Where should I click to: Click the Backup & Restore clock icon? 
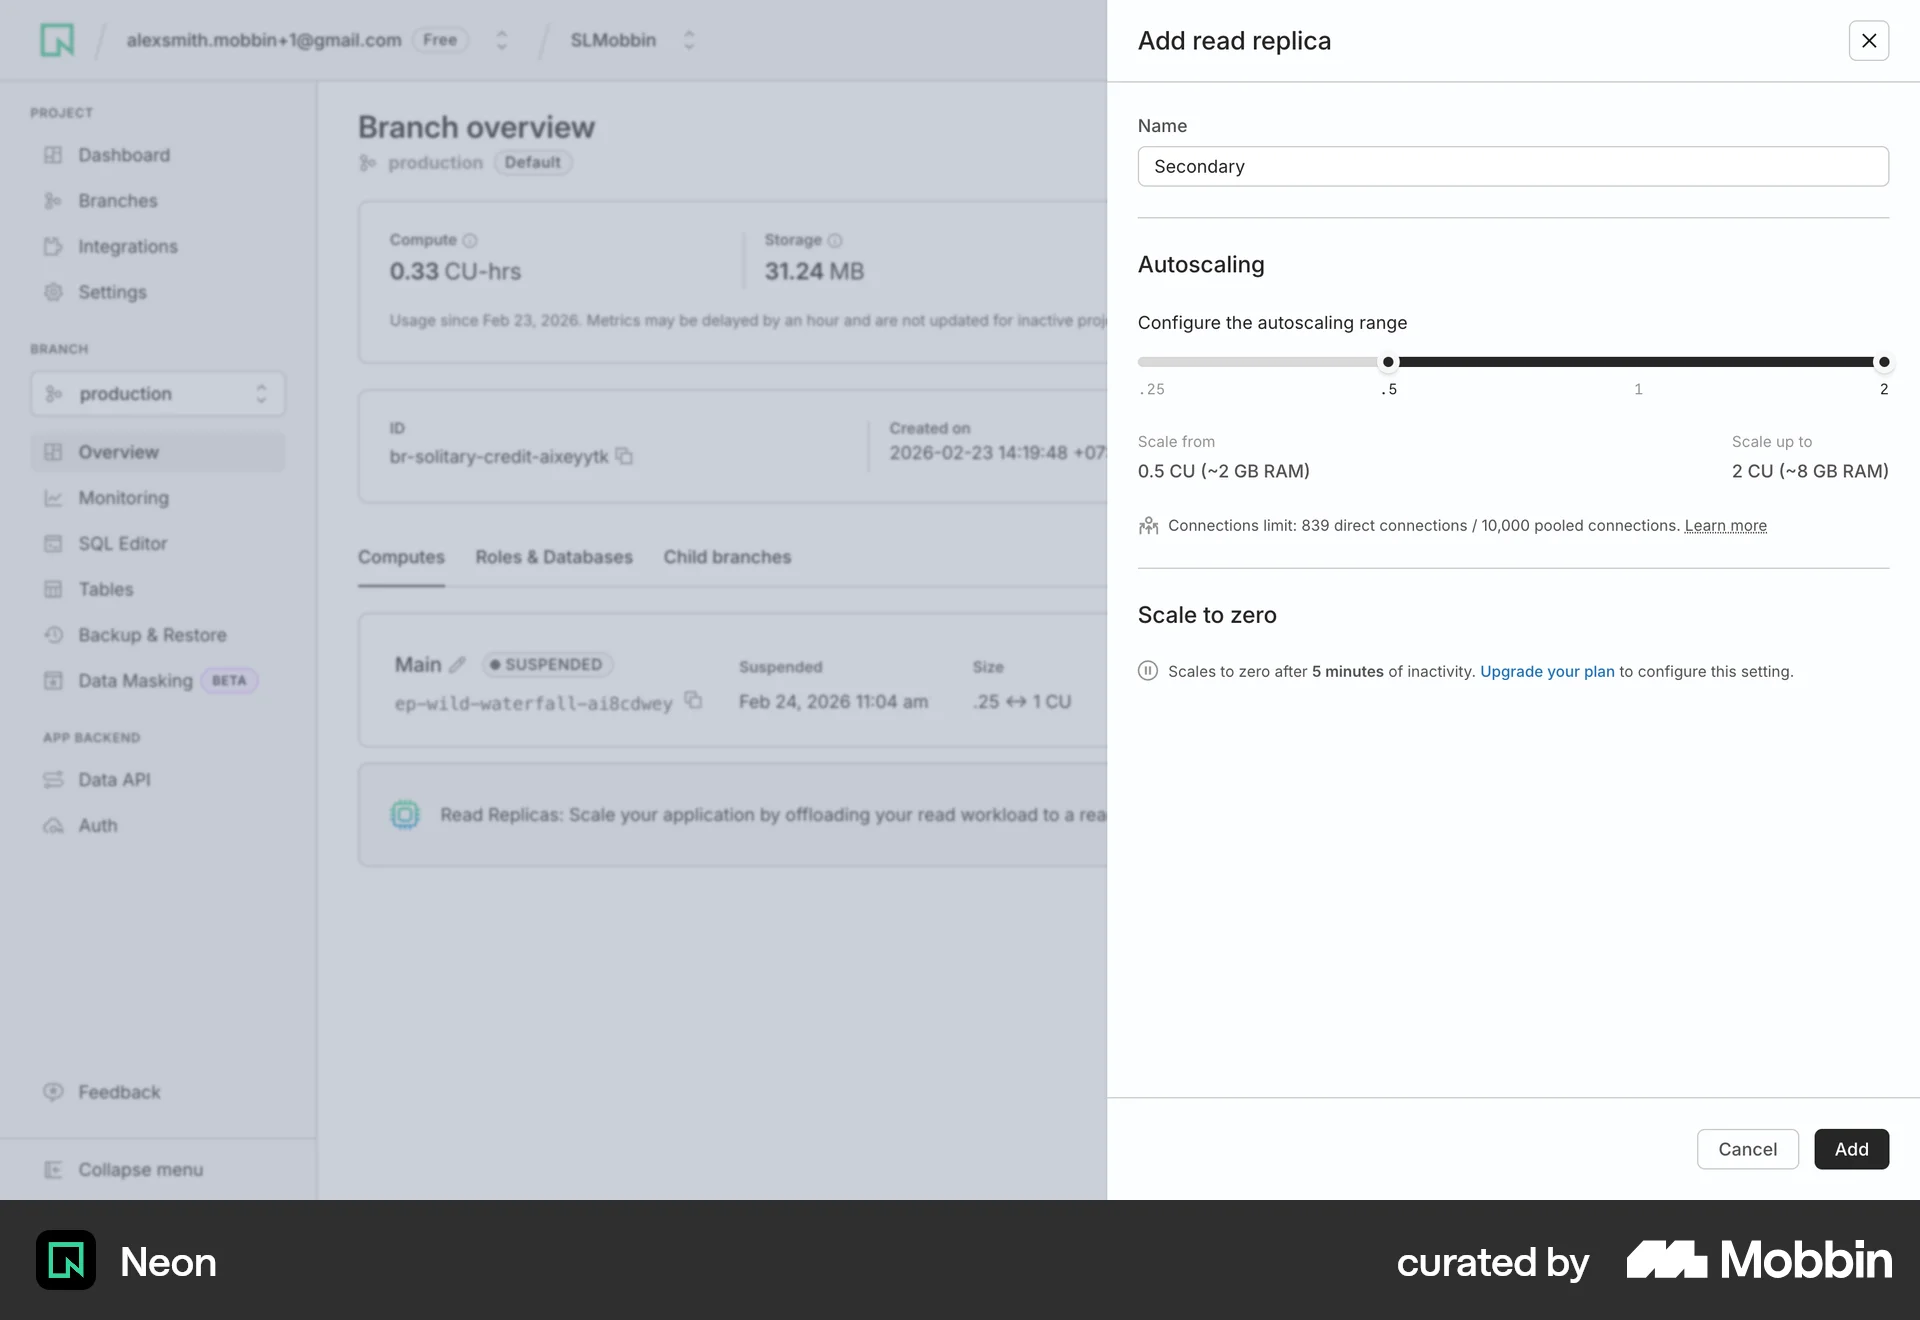pos(53,635)
